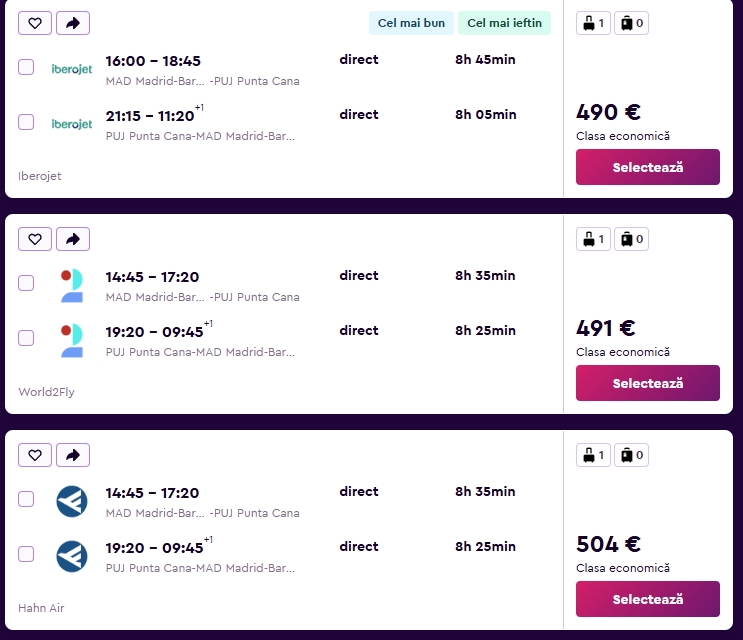
Task: Click checked luggage icon on 491 € offer
Action: point(631,239)
